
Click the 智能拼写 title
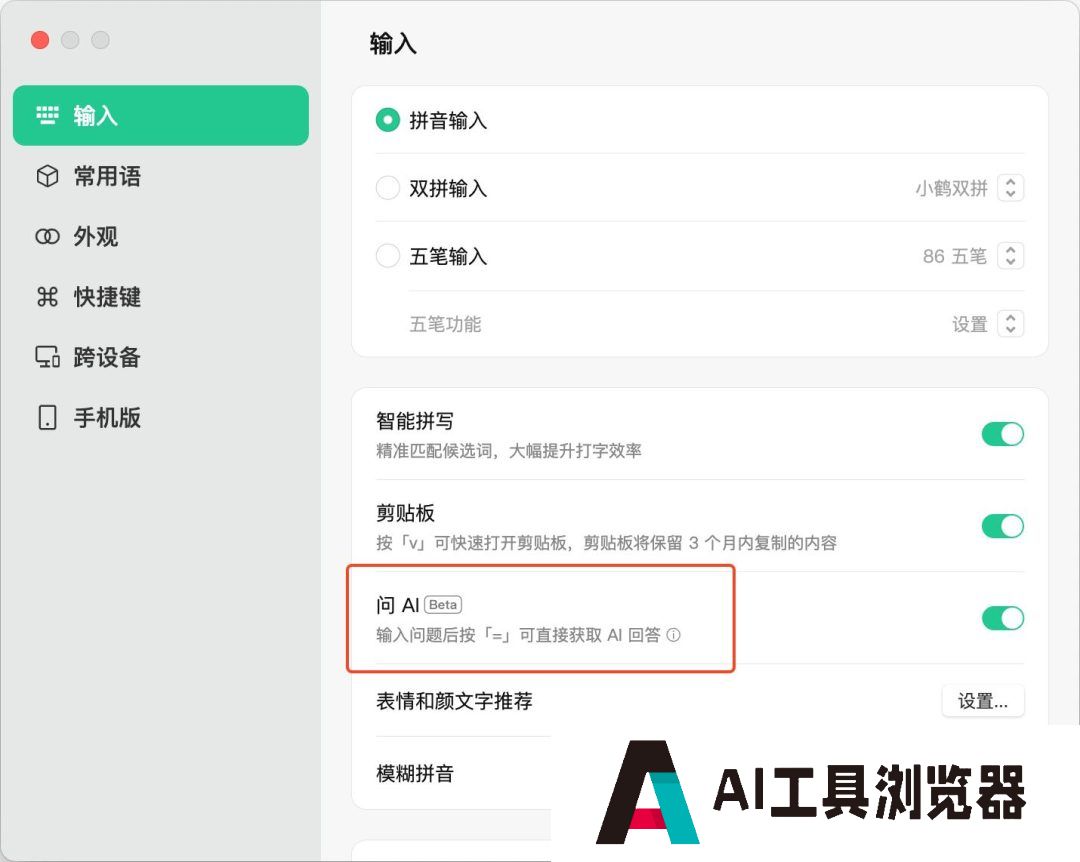pos(415,420)
